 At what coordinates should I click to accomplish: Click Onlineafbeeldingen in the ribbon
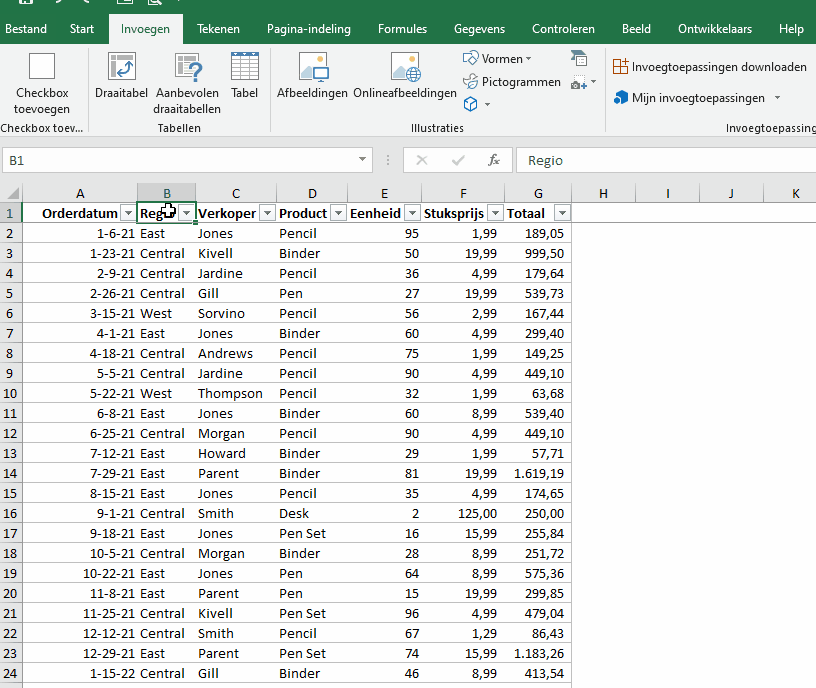tap(405, 76)
